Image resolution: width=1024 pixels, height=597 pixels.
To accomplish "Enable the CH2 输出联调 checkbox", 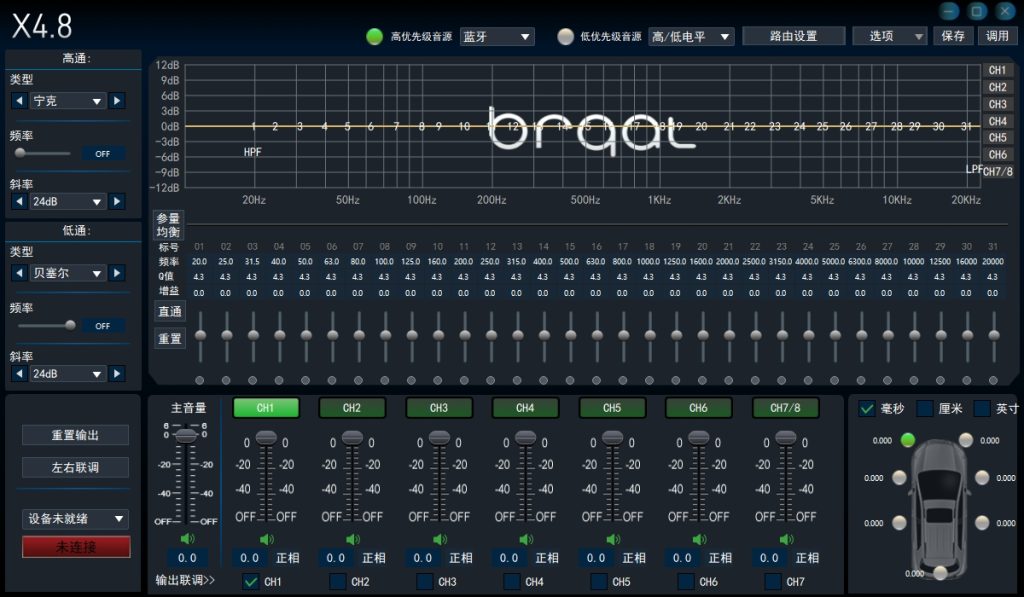I will click(x=338, y=581).
